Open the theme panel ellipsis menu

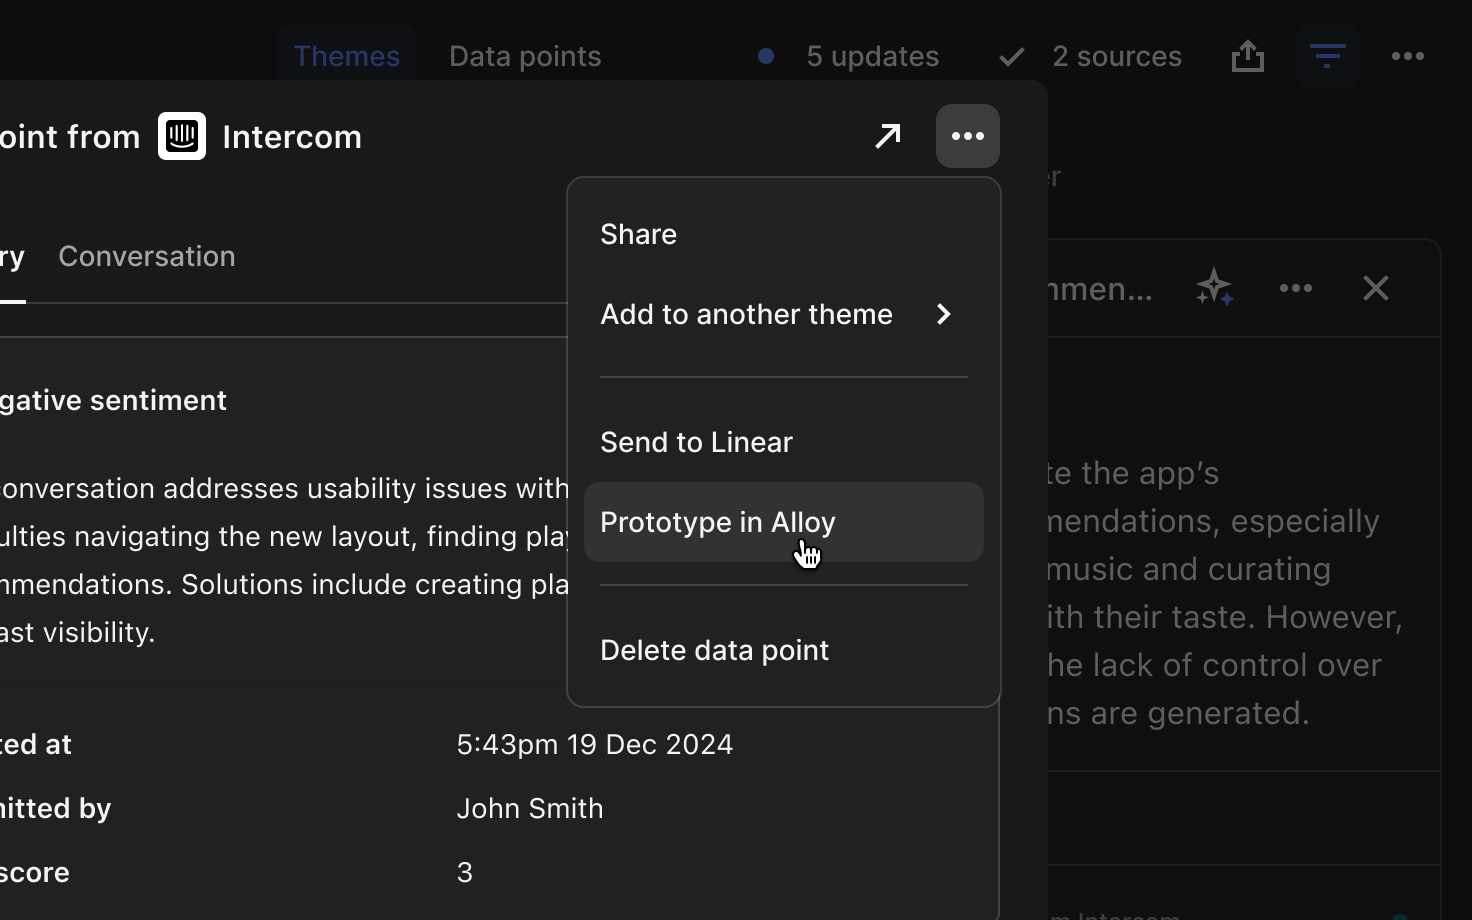coord(1296,288)
